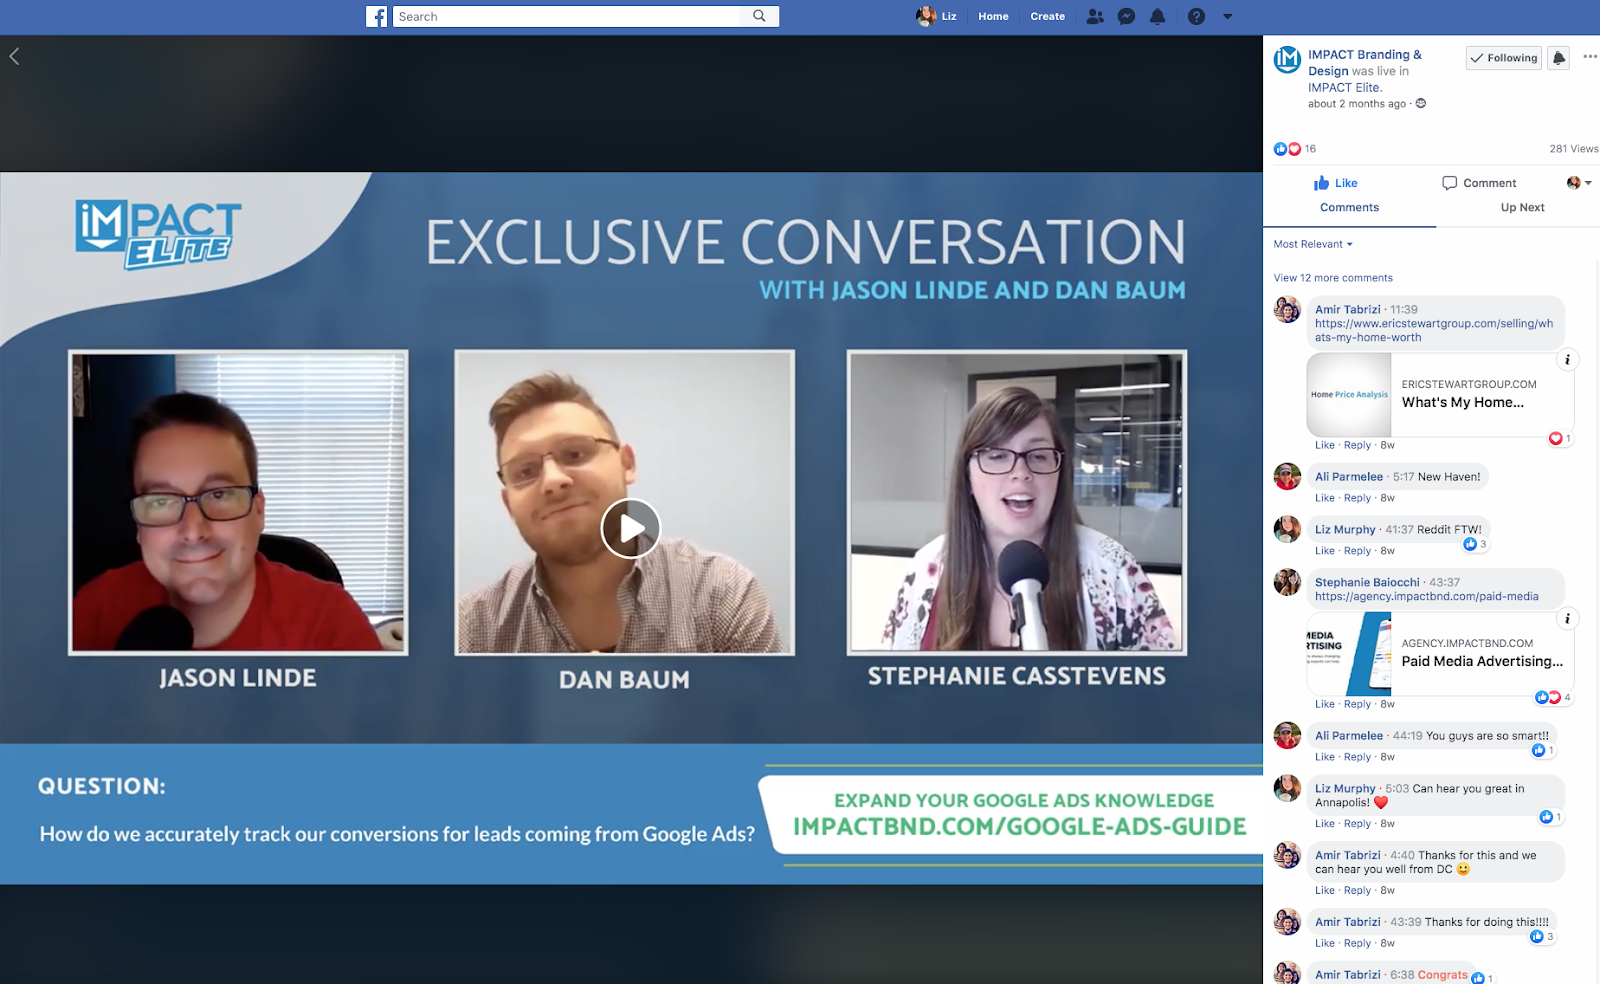The height and width of the screenshot is (984, 1600).
Task: Open the account menu dropdown arrow
Action: (x=1228, y=16)
